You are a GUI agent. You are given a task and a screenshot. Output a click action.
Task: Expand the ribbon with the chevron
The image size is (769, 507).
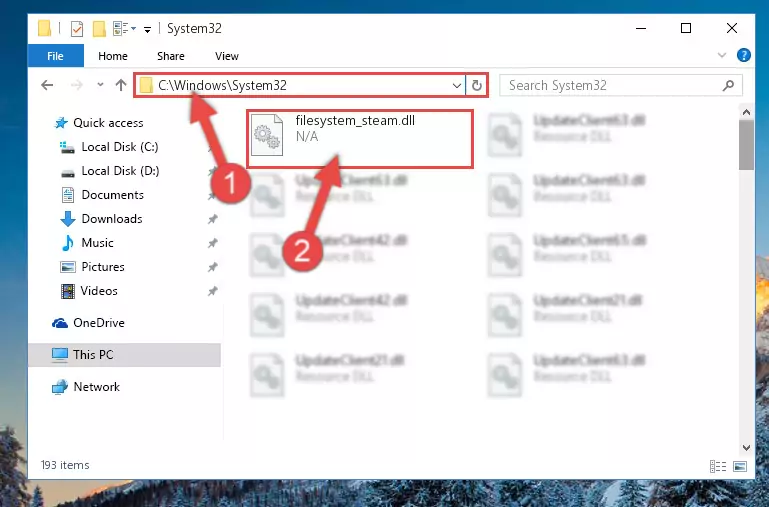point(722,55)
